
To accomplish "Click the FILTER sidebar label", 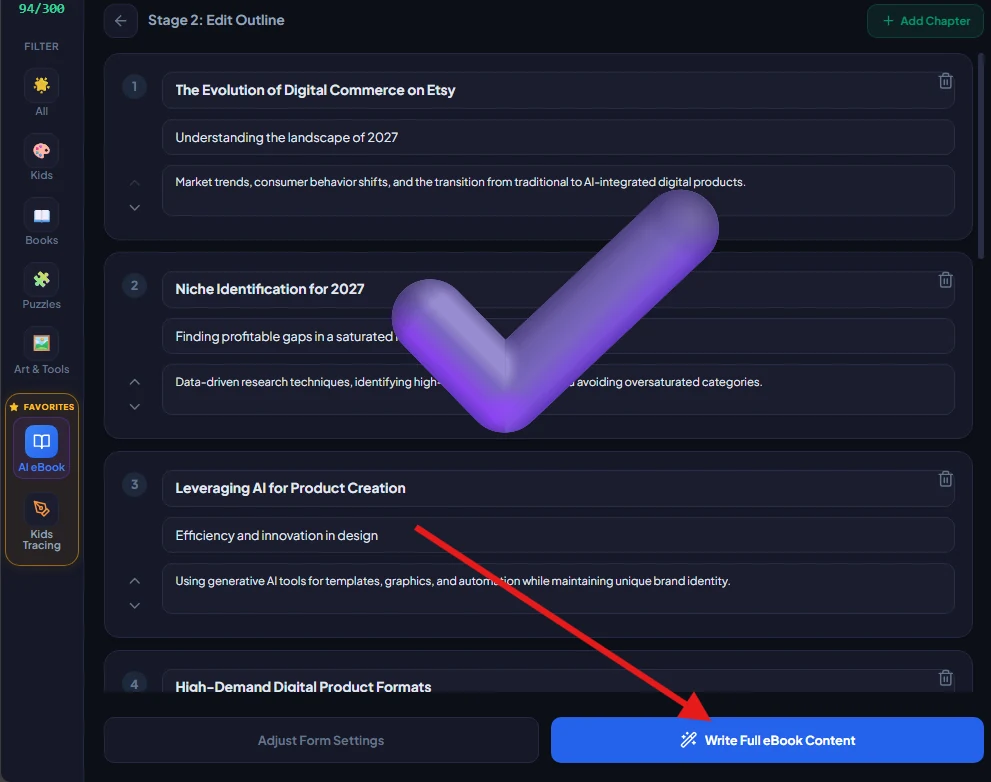I will click(x=42, y=47).
